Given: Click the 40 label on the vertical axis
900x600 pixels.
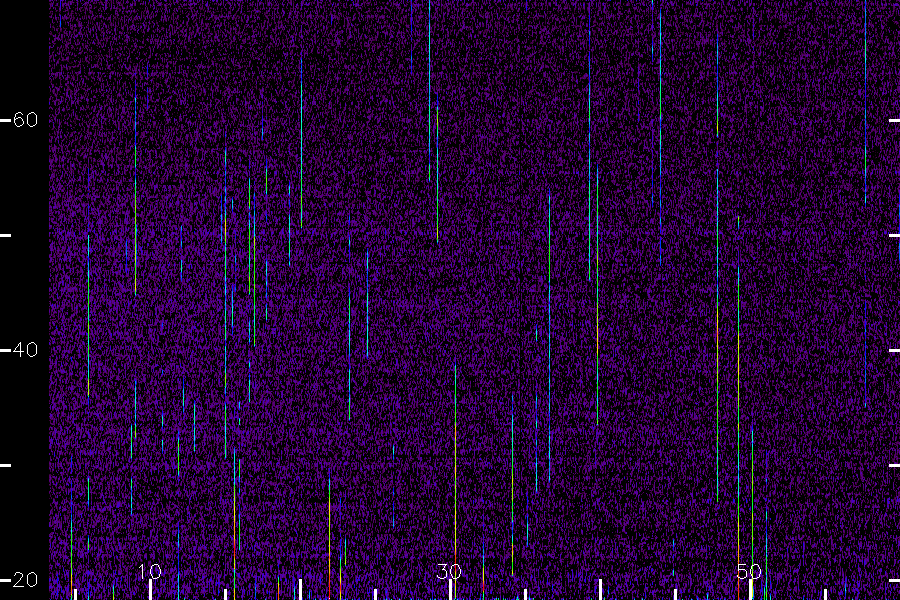Looking at the screenshot, I should coord(25,350).
